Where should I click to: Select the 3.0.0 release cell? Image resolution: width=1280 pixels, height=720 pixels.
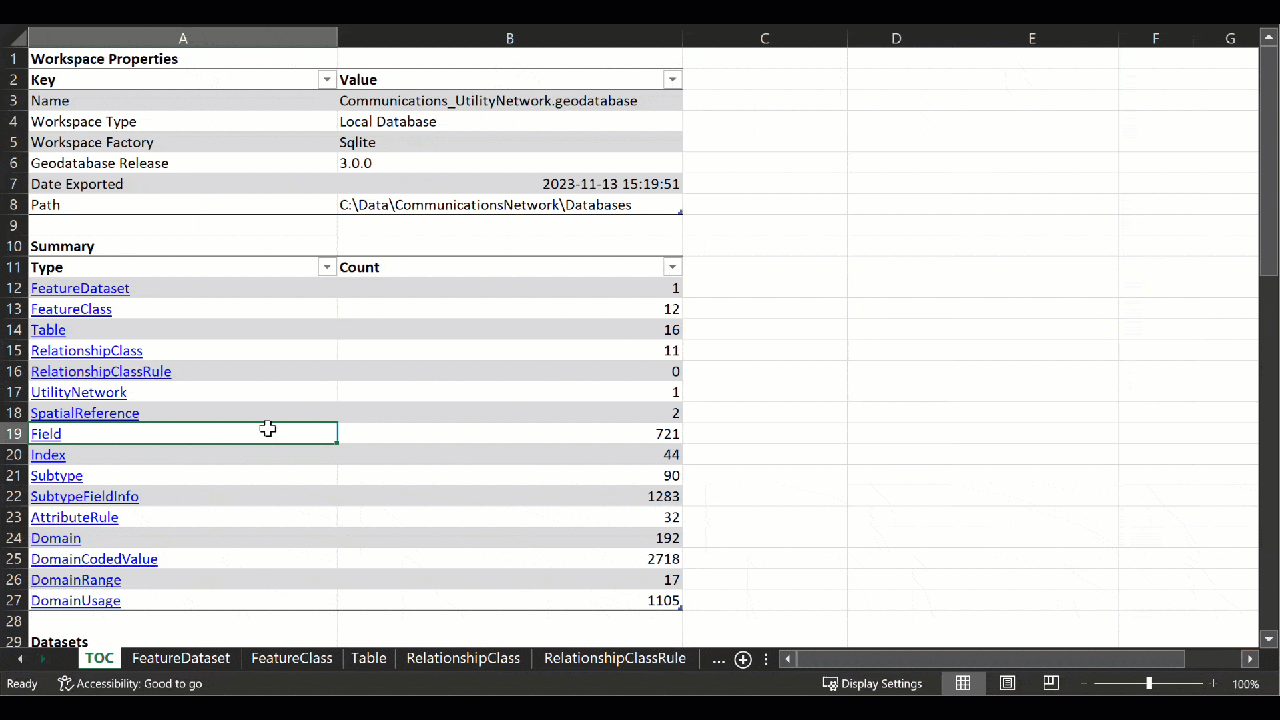(510, 163)
